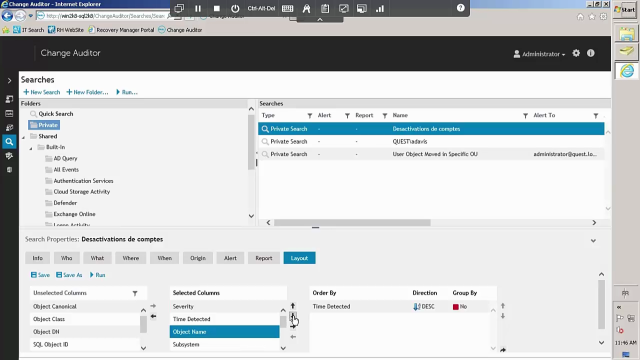Screen dimensions: 640x360
Task: Select Object Canonical in Unselected Columns
Action: coord(84,307)
